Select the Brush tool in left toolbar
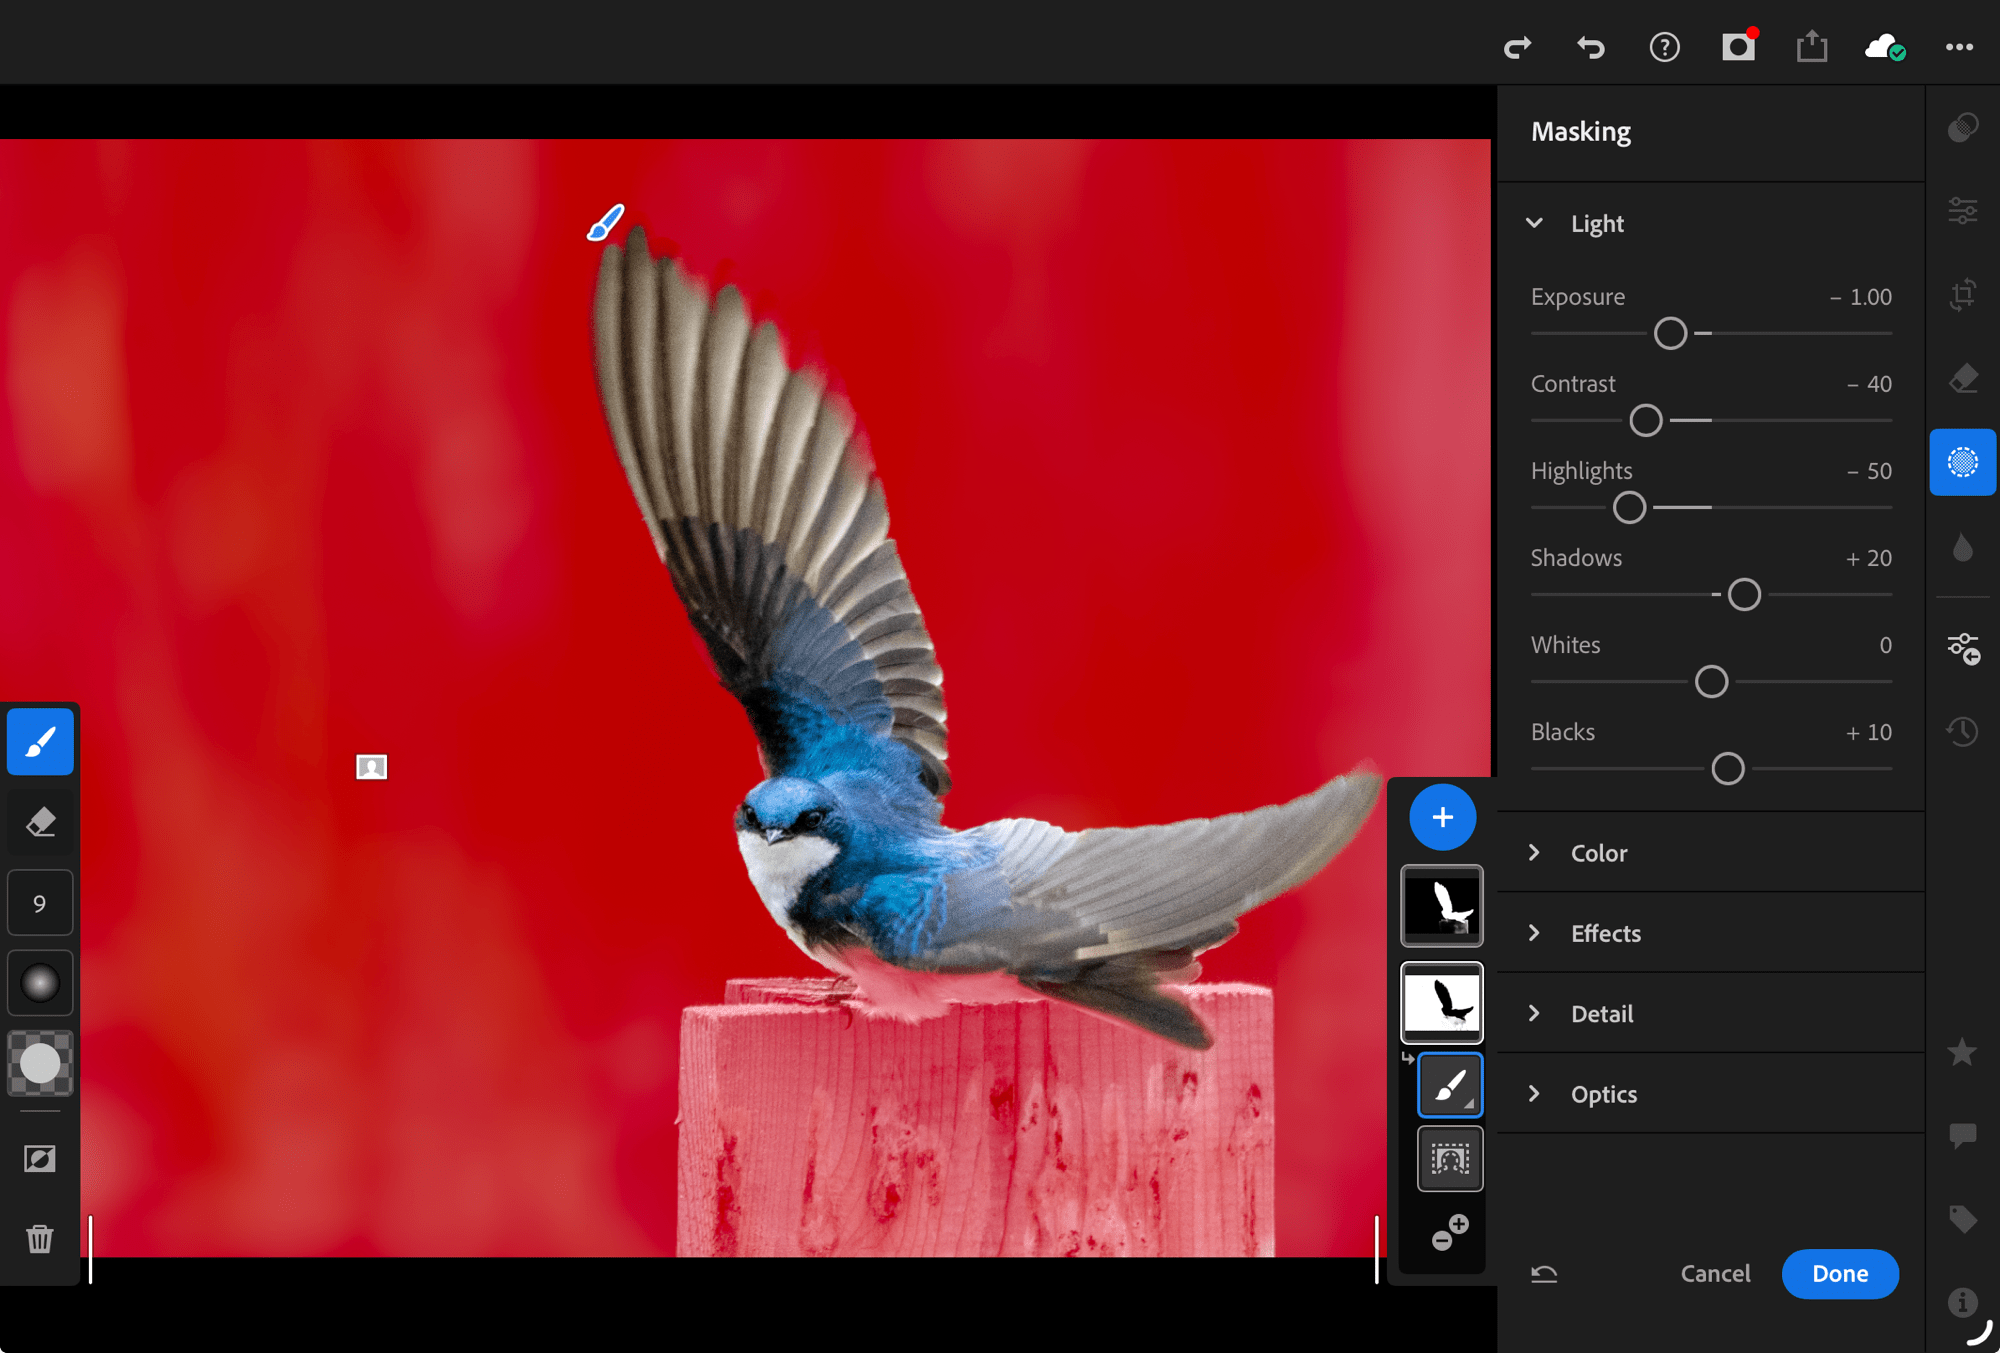Screen dimensions: 2000x1353 pos(40,742)
